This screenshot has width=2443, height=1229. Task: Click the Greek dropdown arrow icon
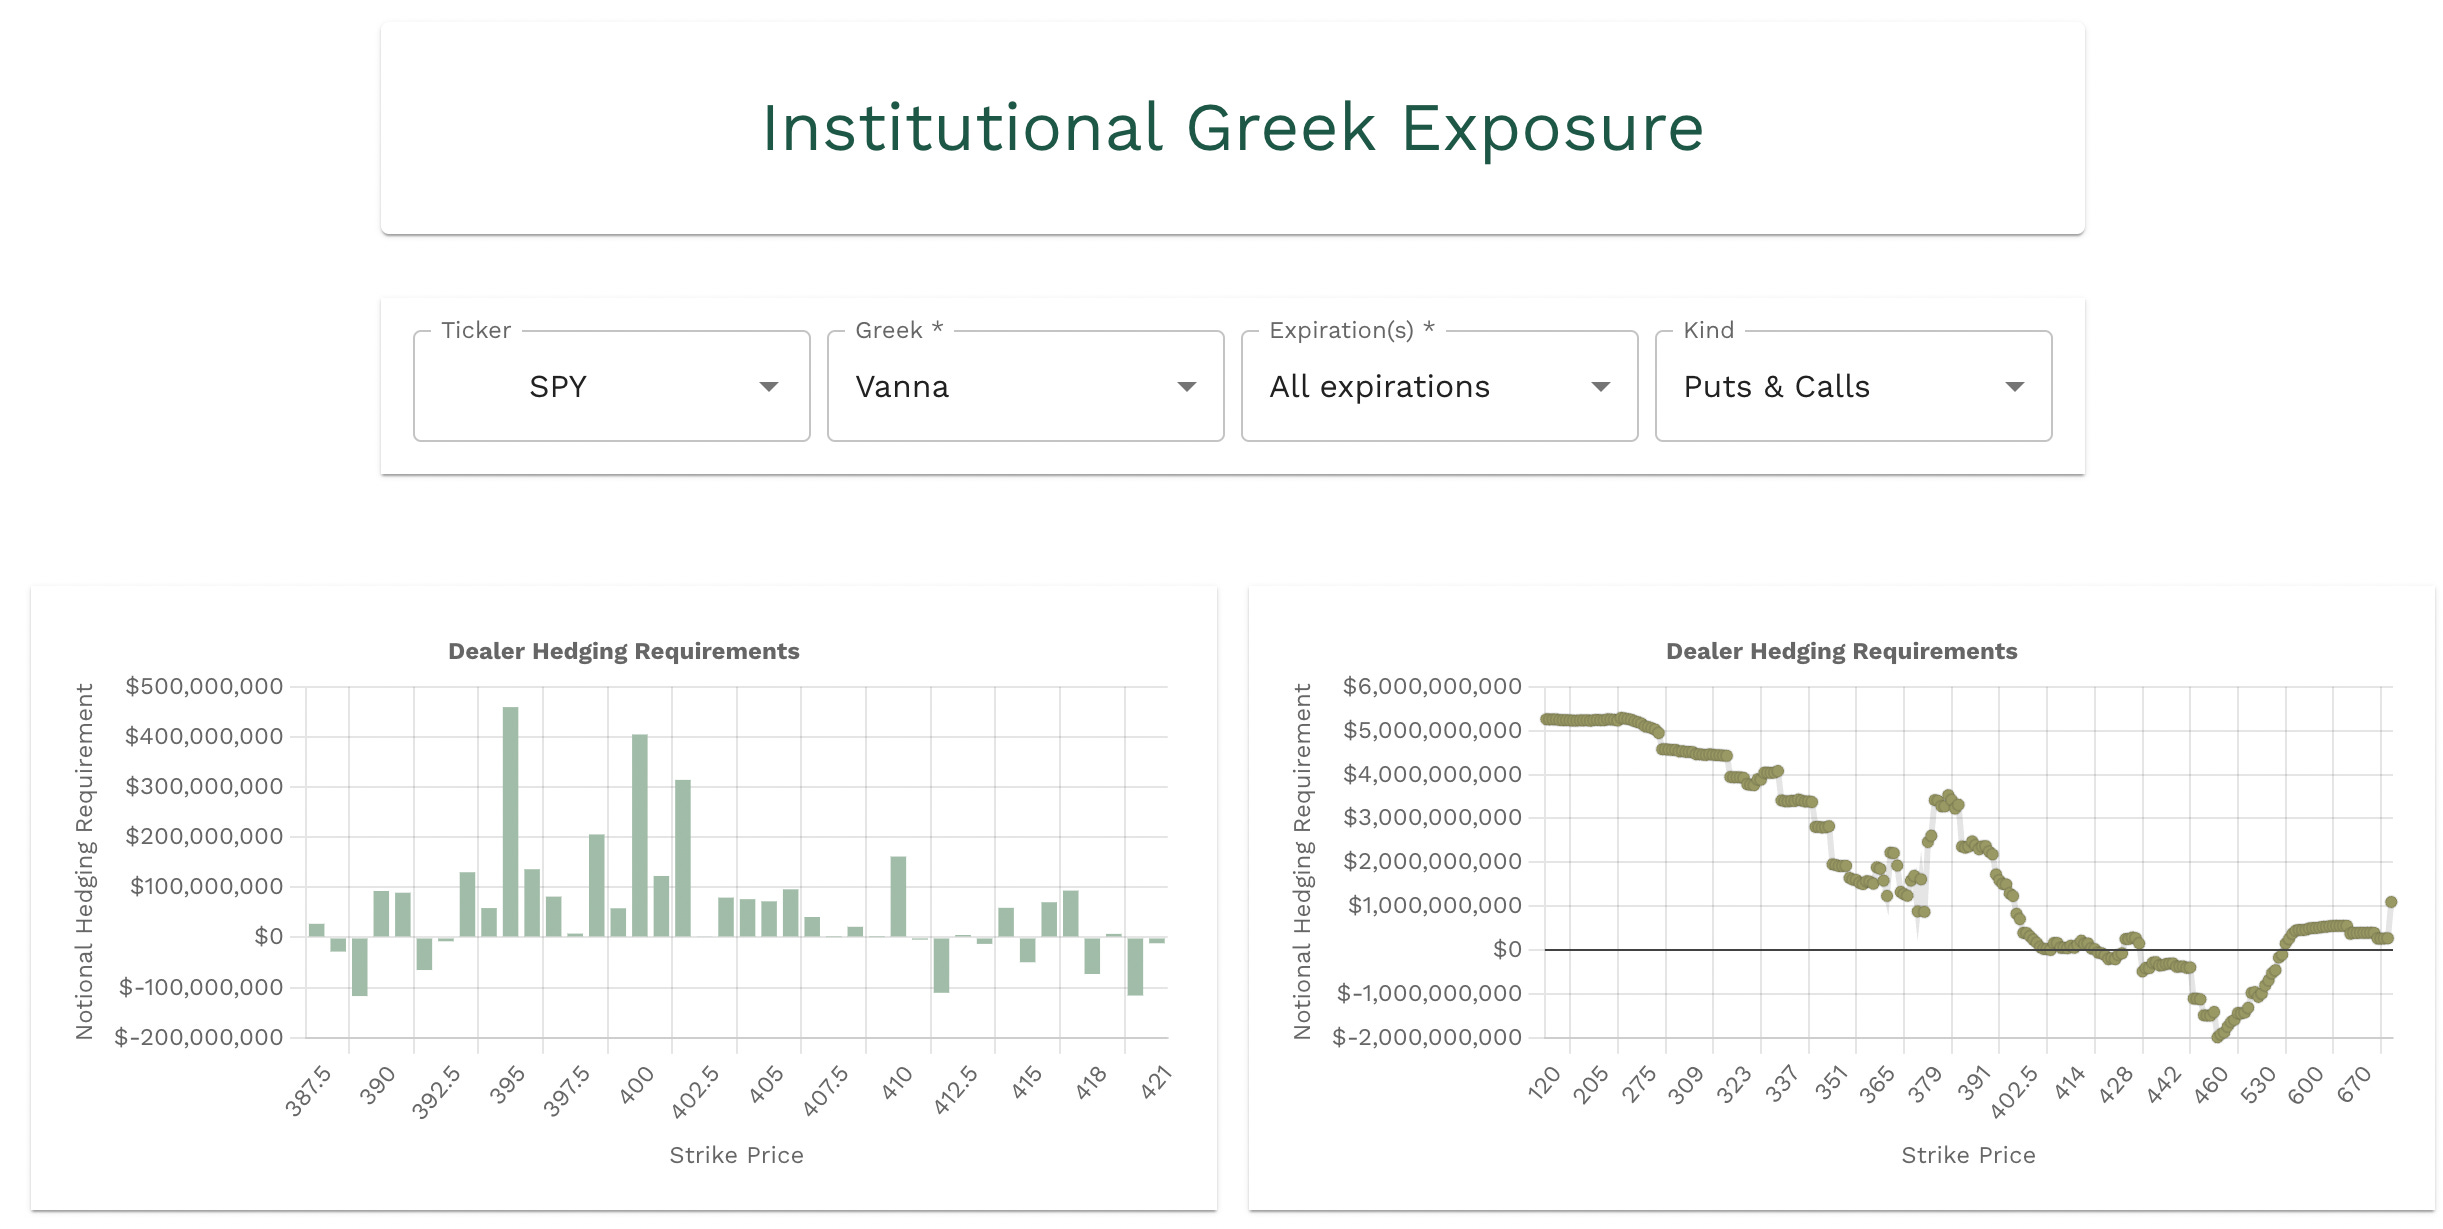[1186, 387]
